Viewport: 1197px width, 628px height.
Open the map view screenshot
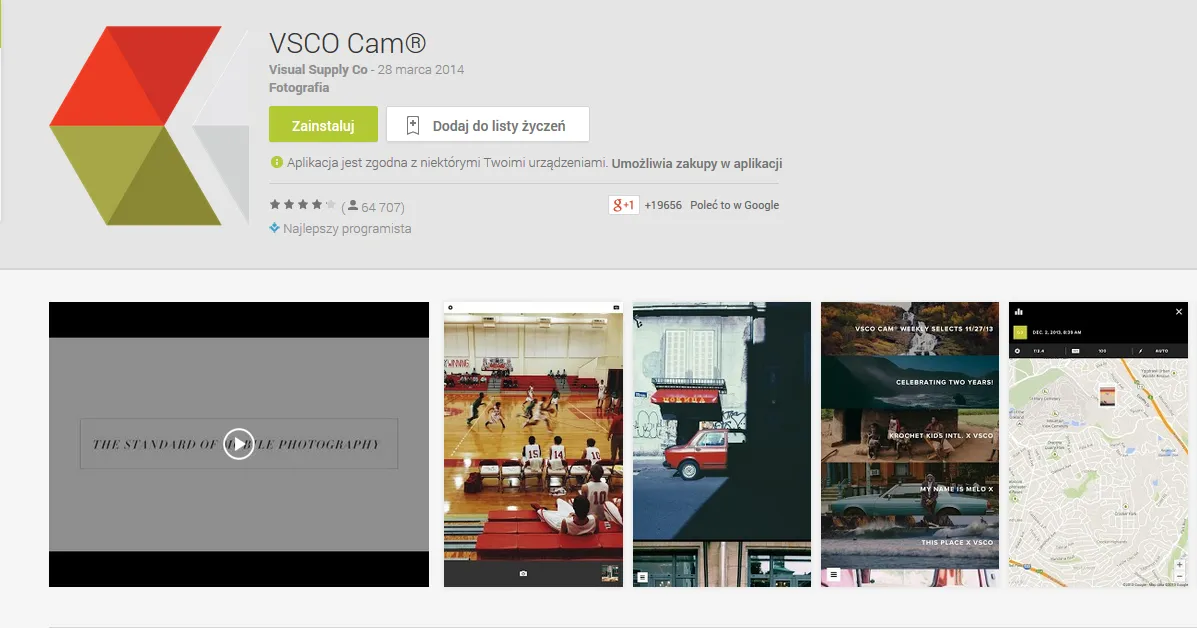[x=1098, y=444]
